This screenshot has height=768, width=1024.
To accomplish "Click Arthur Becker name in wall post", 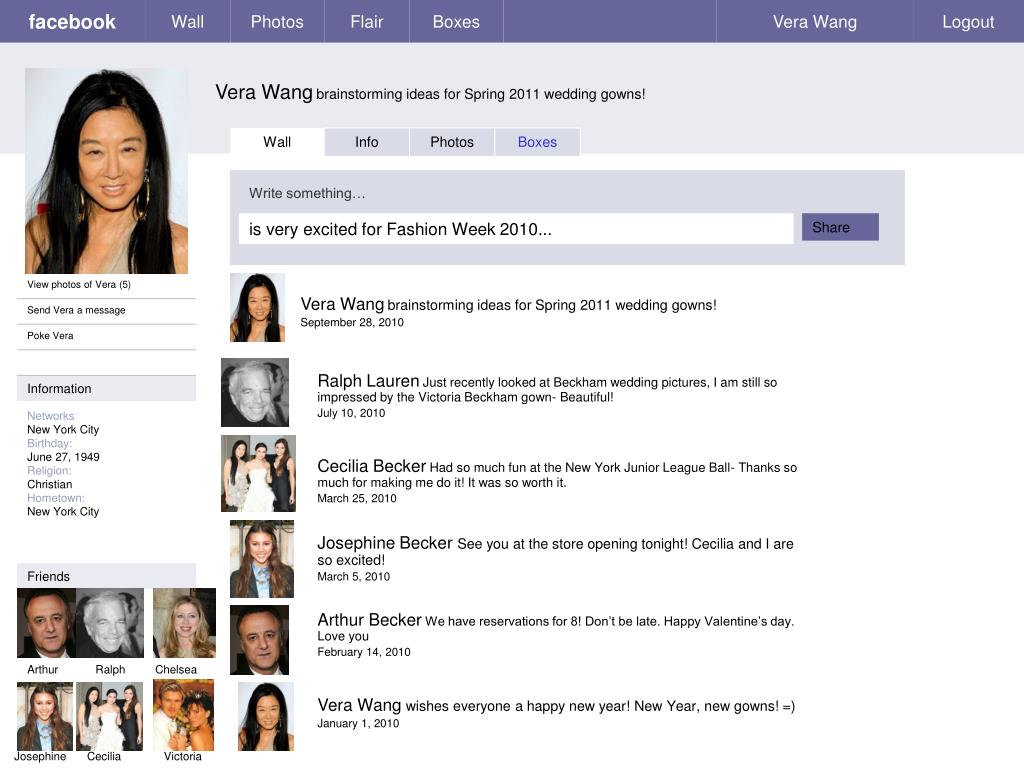I will point(370,620).
